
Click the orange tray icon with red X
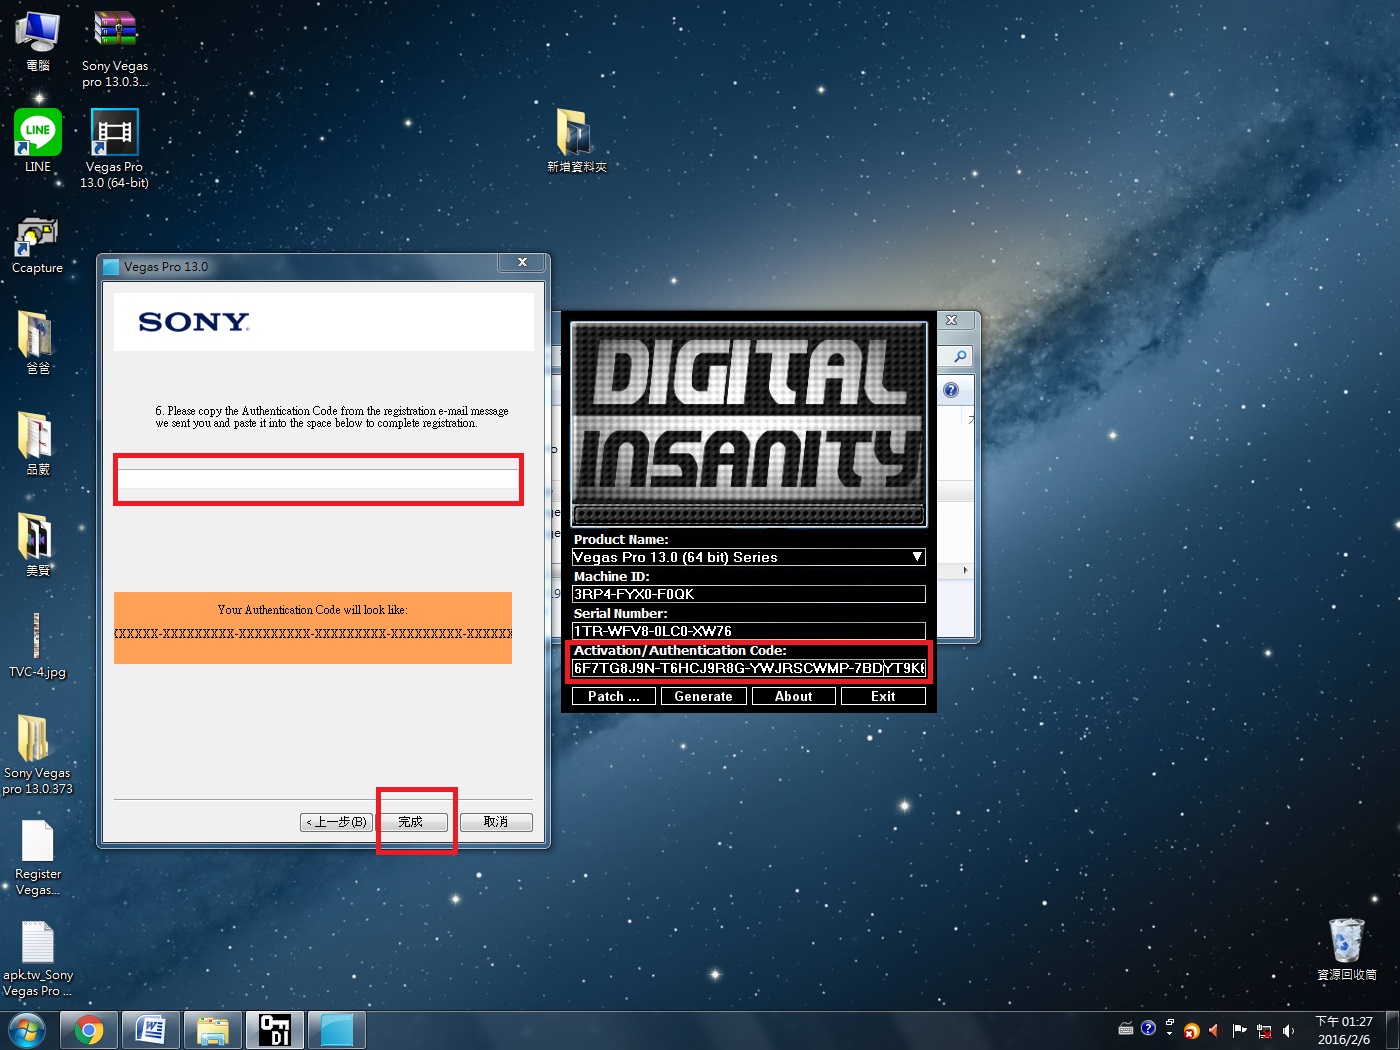tap(1191, 1031)
